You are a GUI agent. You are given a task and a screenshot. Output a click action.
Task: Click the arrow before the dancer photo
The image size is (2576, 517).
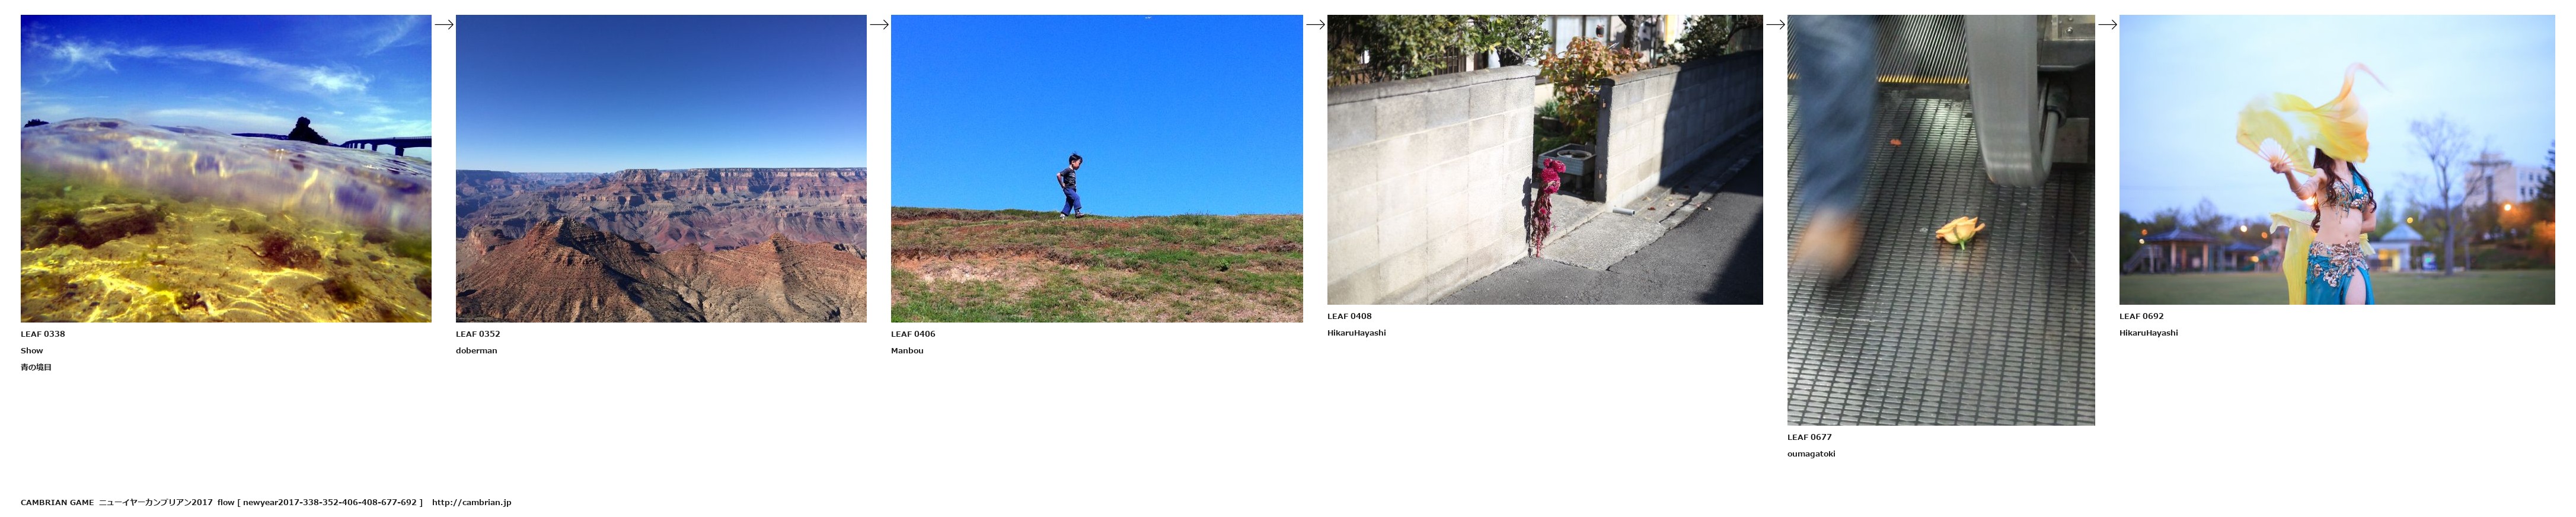click(2107, 24)
